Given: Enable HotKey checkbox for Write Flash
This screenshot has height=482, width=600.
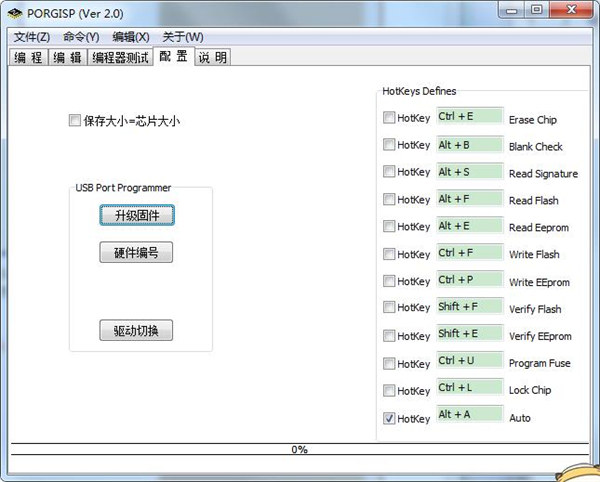Looking at the screenshot, I should click(389, 254).
